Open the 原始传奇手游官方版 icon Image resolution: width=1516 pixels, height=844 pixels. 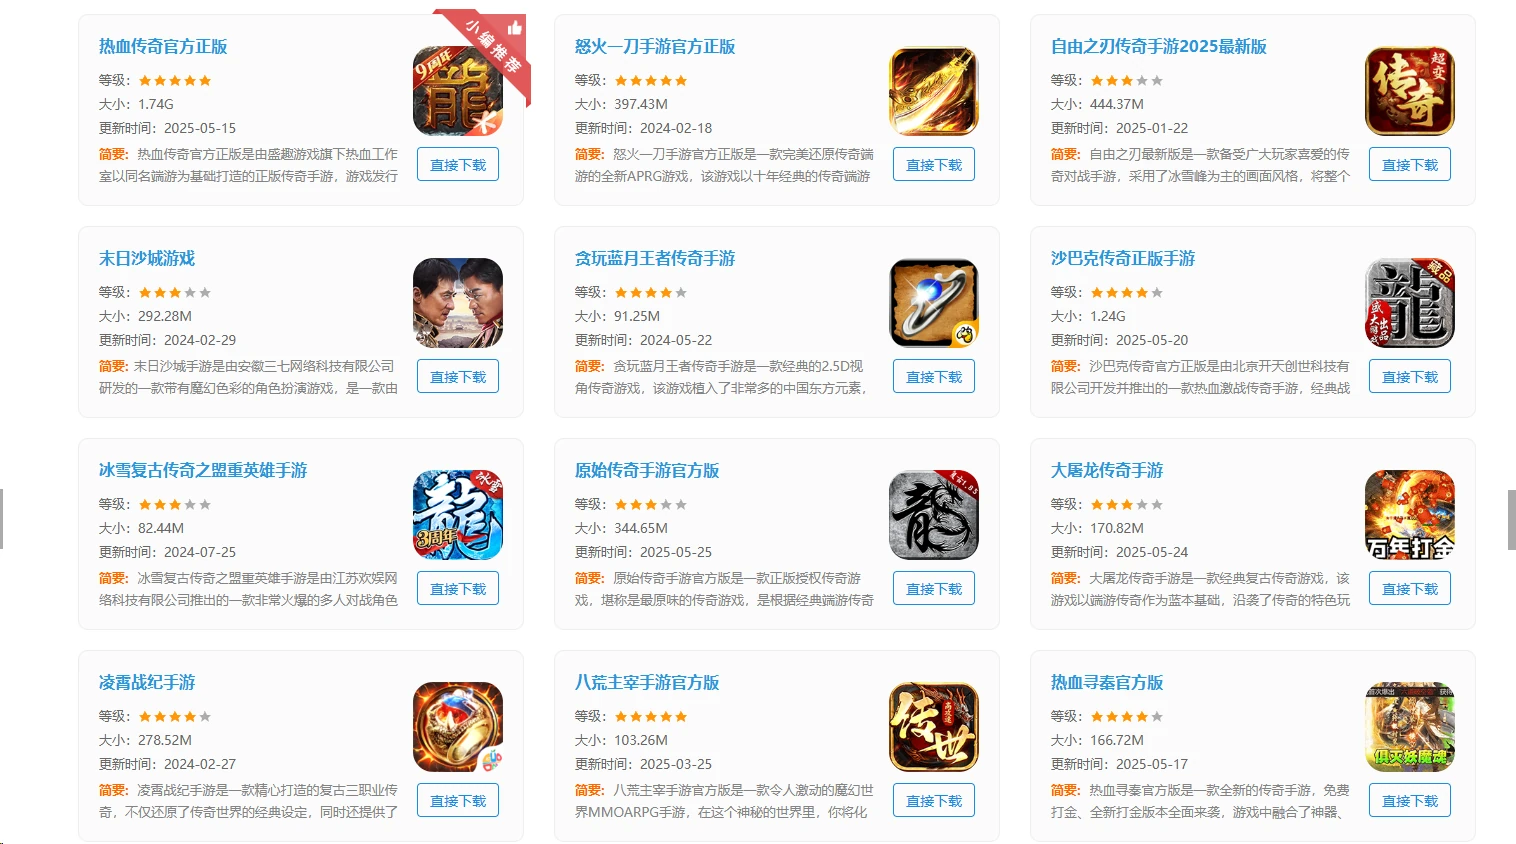(x=934, y=515)
